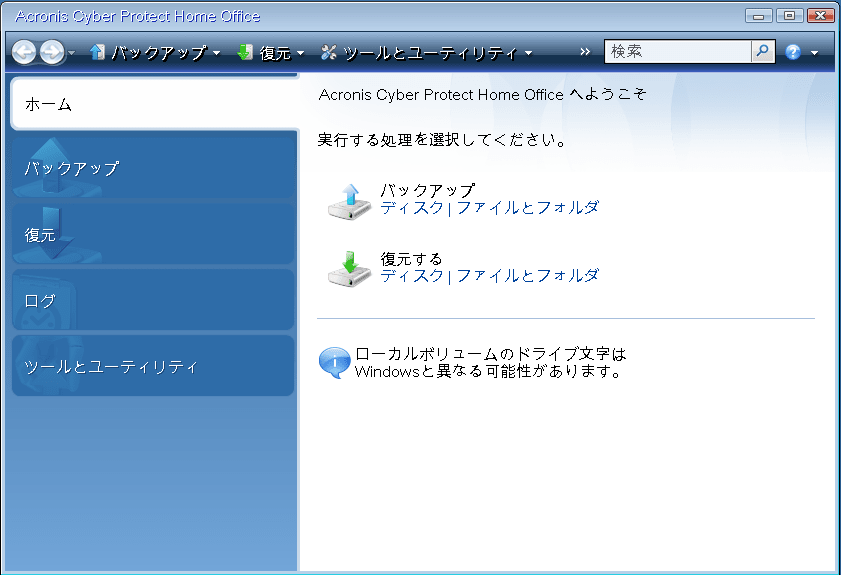Open ツールとユーティリティ in the left sidebar
Viewport: 841px width, 575px height.
154,366
